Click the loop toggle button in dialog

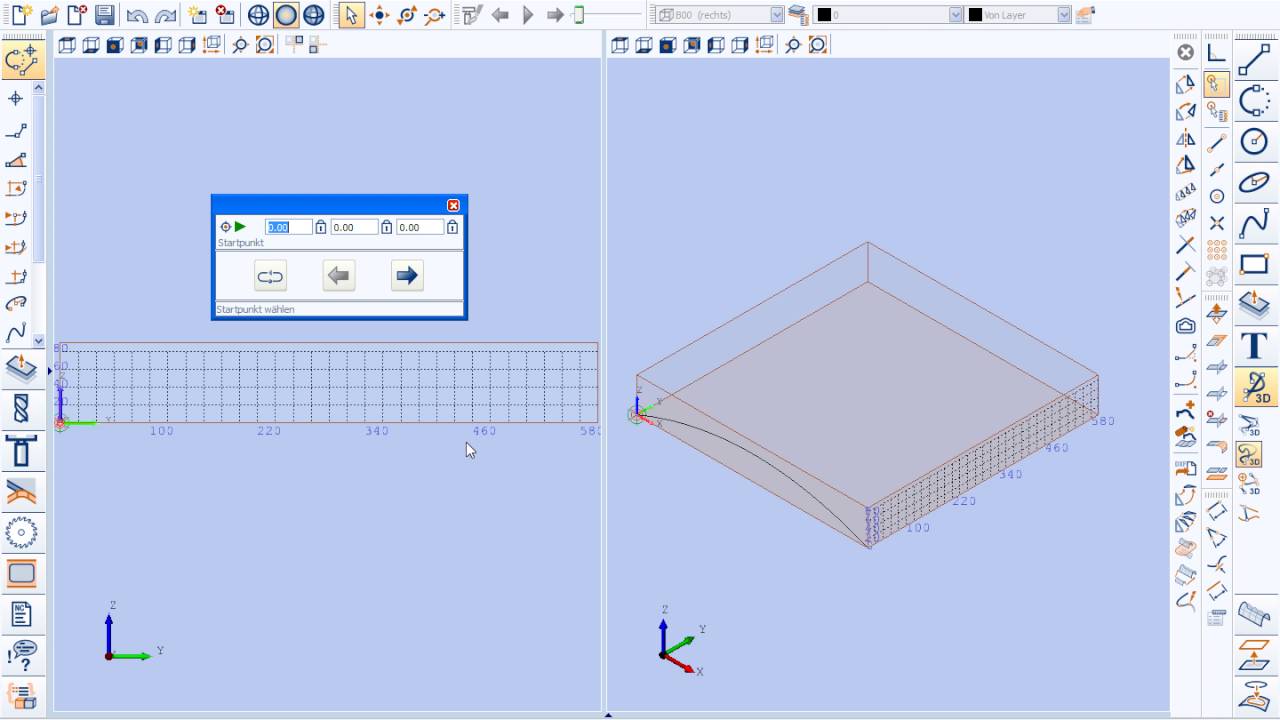coord(271,276)
